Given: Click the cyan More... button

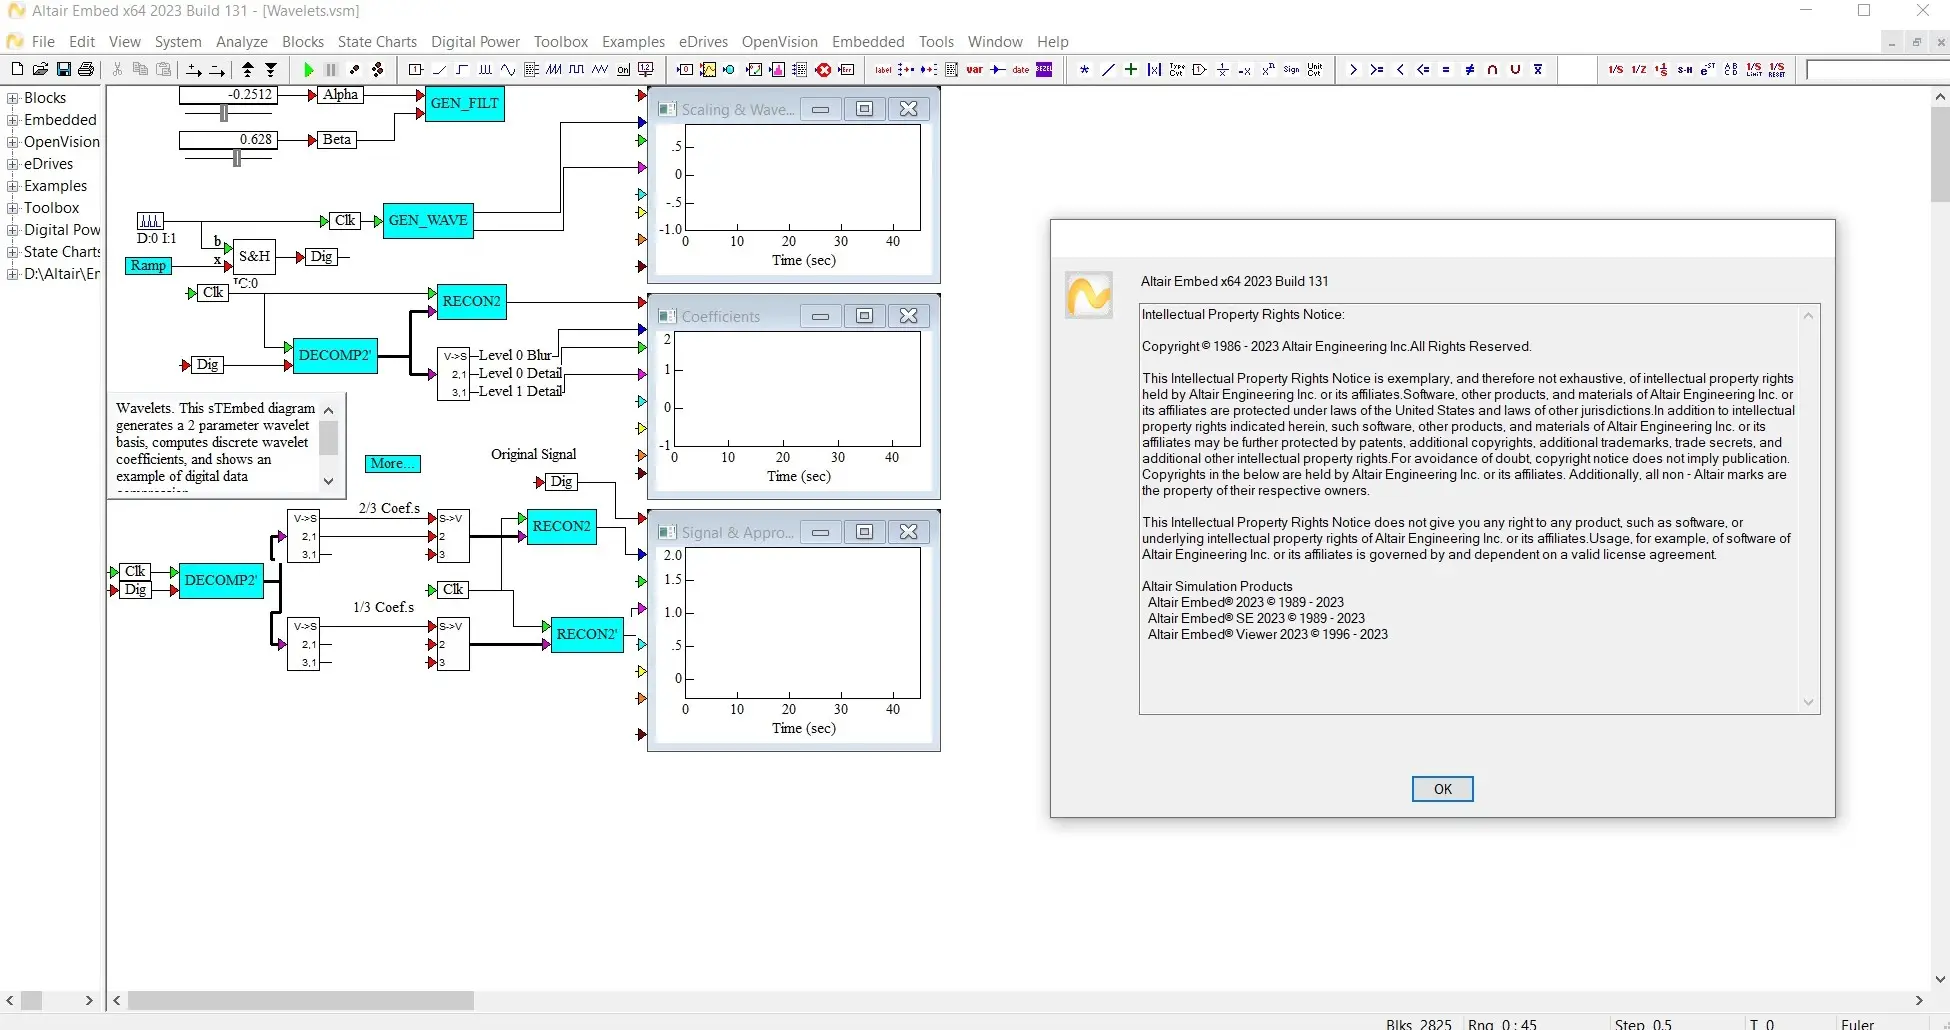Looking at the screenshot, I should coord(393,464).
